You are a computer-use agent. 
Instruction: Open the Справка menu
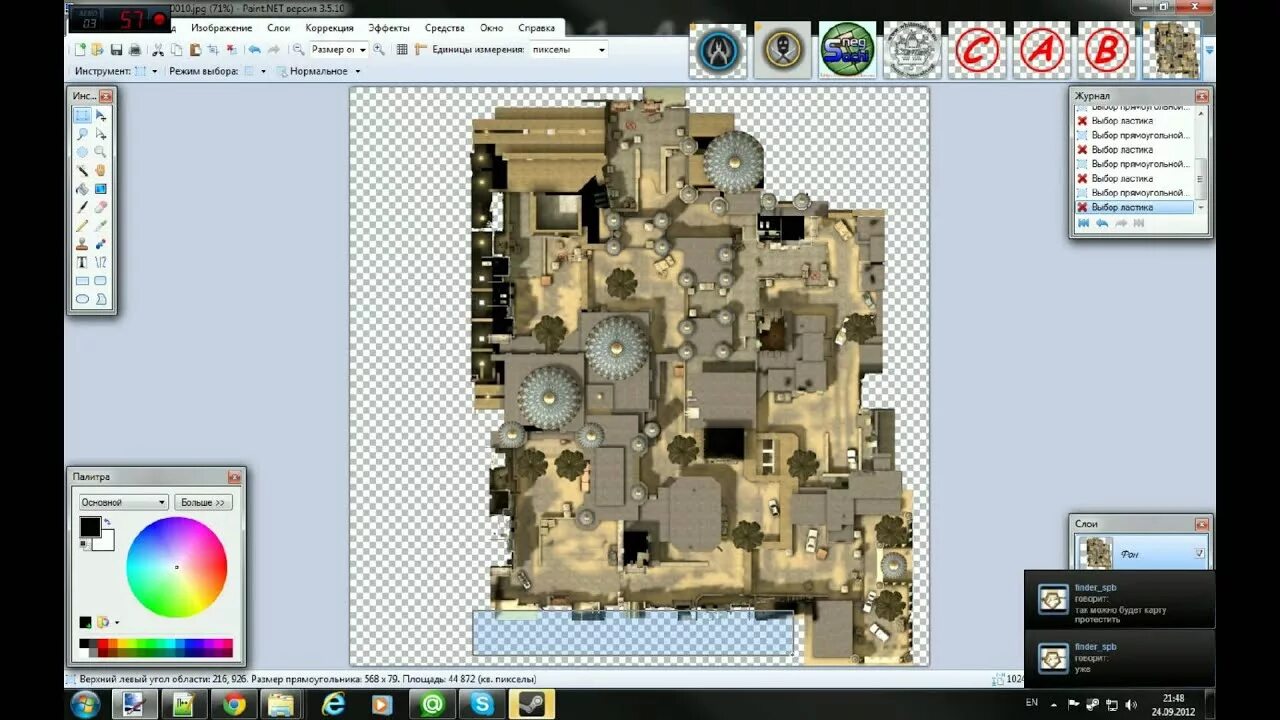pyautogui.click(x=537, y=28)
